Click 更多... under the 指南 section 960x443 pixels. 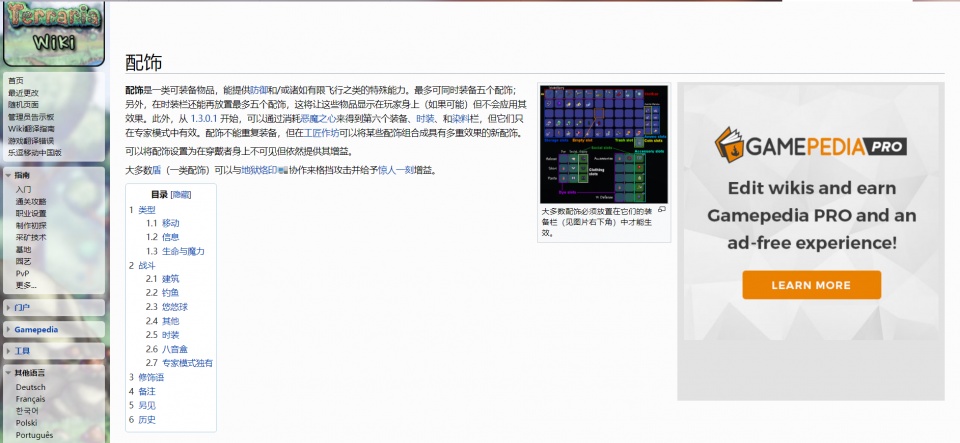(x=26, y=285)
